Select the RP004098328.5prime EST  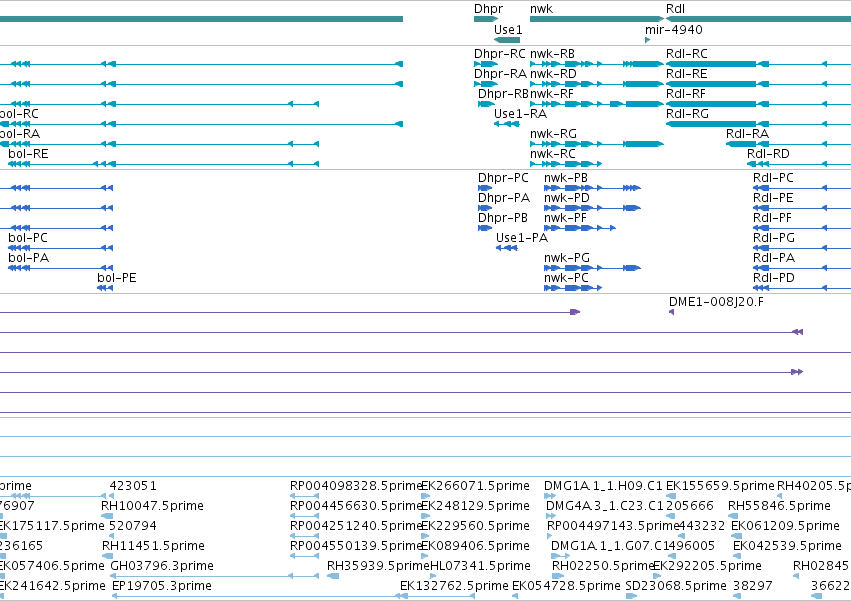pos(304,496)
